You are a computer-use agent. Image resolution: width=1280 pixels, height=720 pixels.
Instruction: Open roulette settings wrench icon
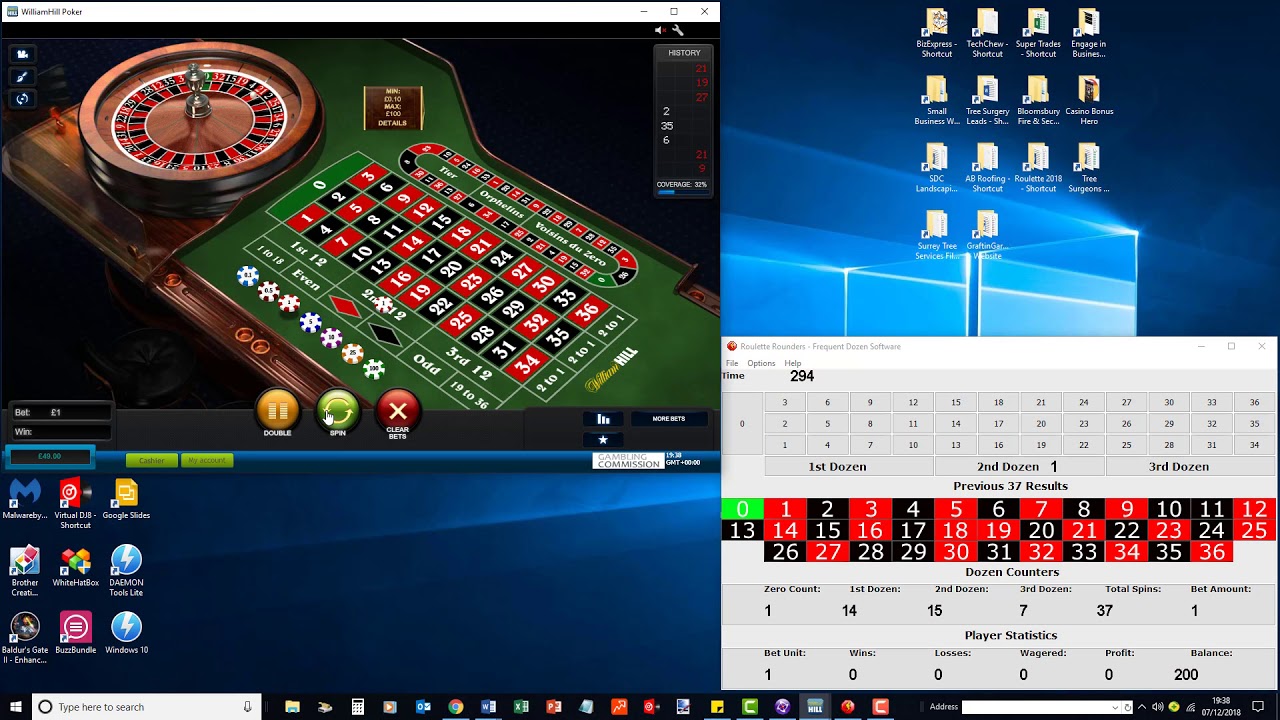click(x=678, y=30)
